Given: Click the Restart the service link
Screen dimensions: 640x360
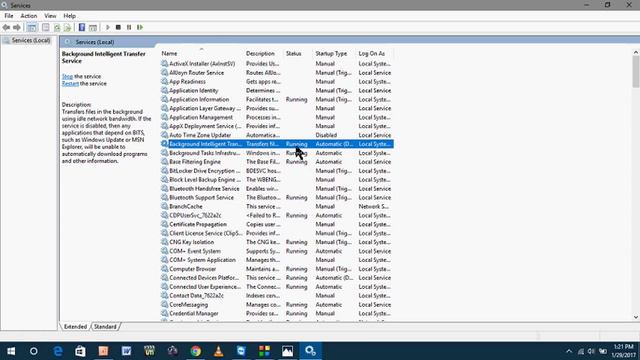Looking at the screenshot, I should [x=70, y=83].
